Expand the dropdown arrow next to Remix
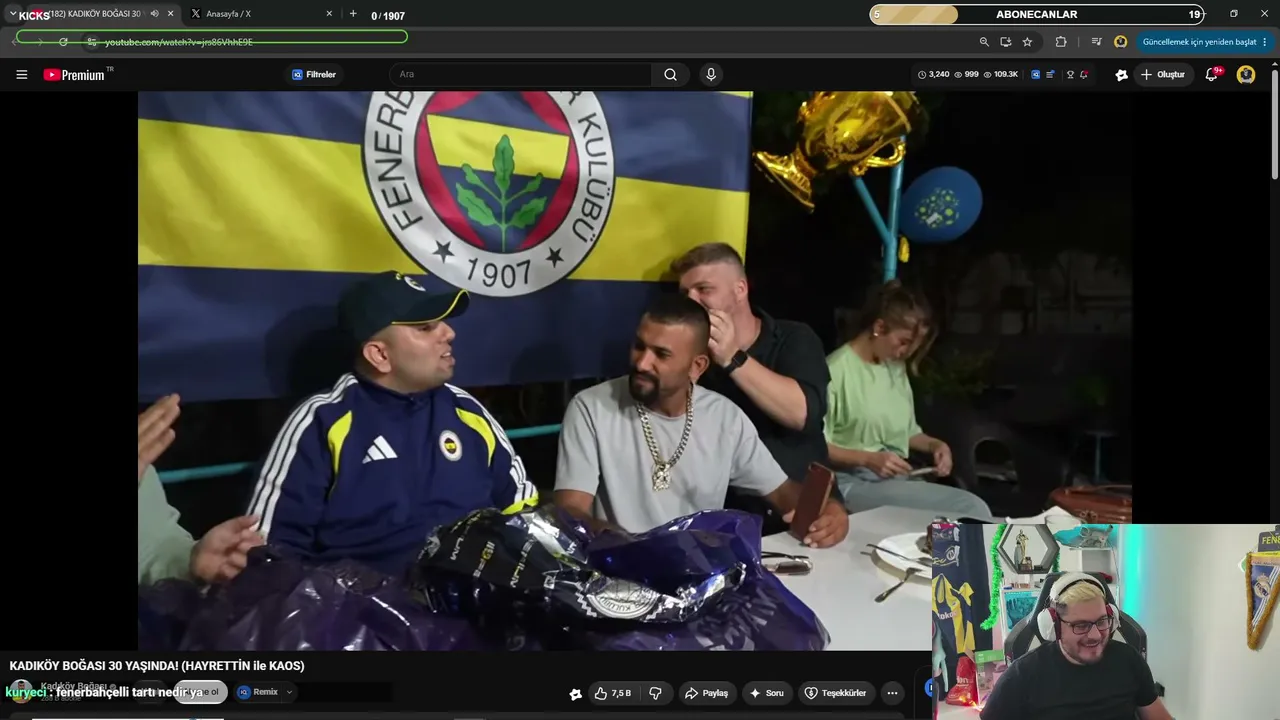The height and width of the screenshot is (720, 1280). pyautogui.click(x=290, y=692)
